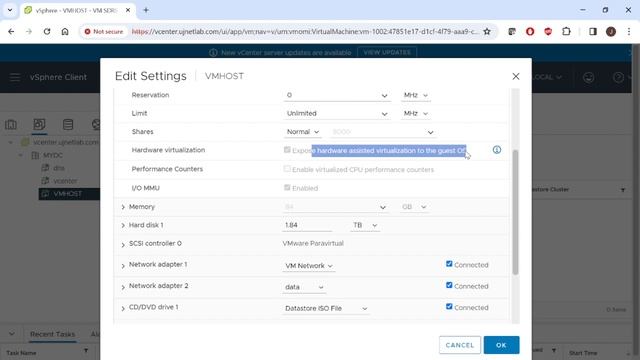Go to browser home page
The image size is (640, 360).
(65, 31)
